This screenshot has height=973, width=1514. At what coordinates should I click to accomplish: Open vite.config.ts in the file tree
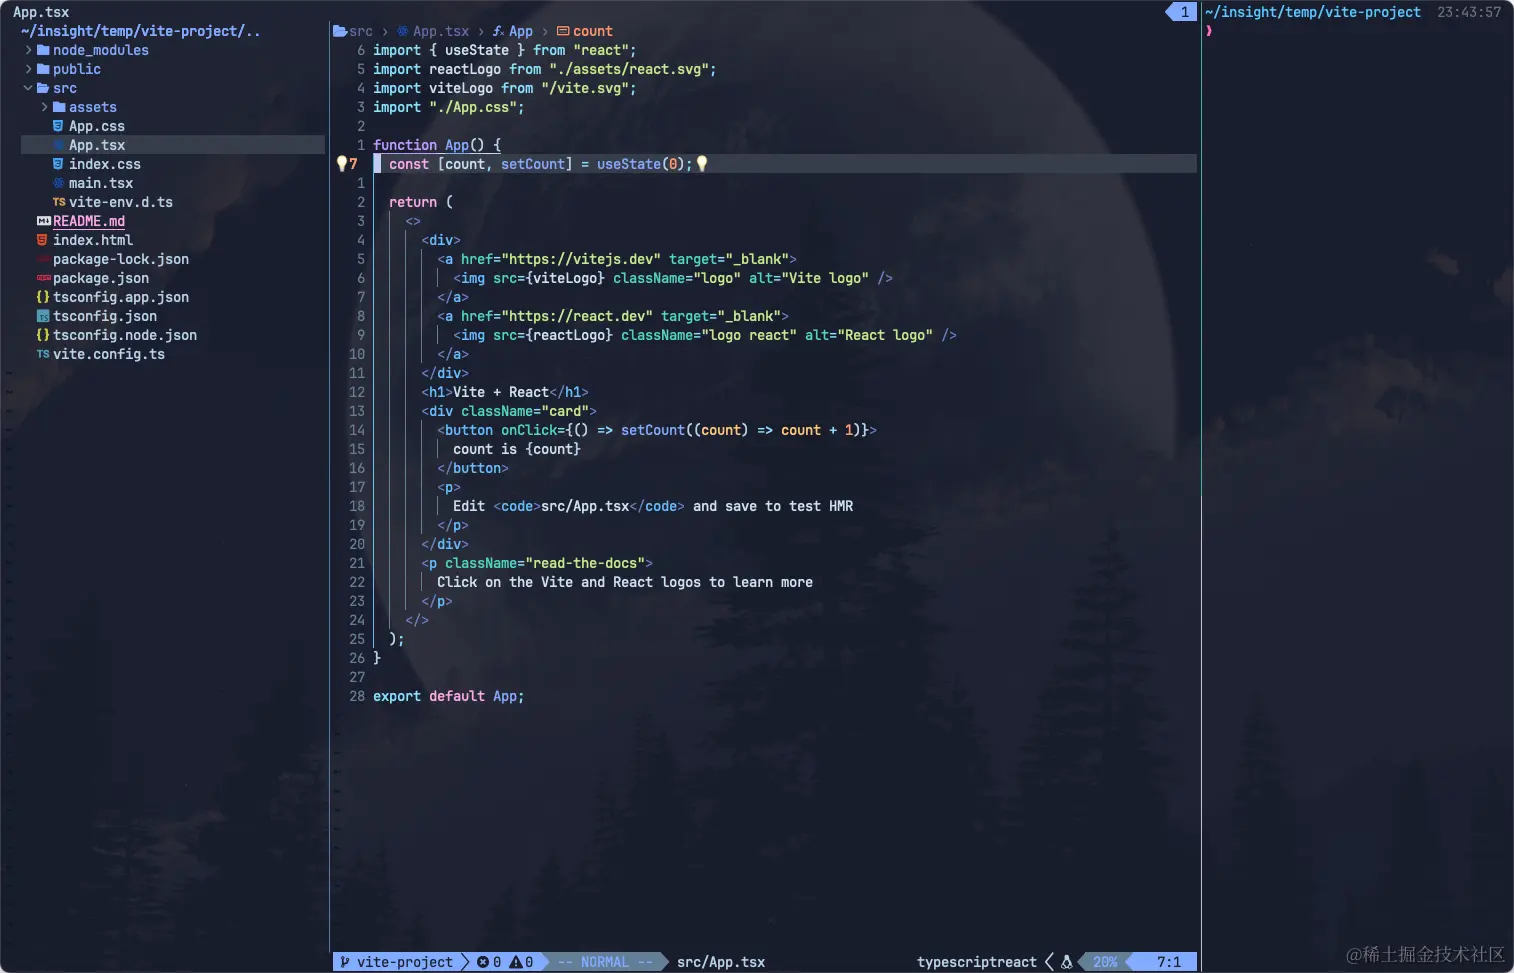point(109,354)
